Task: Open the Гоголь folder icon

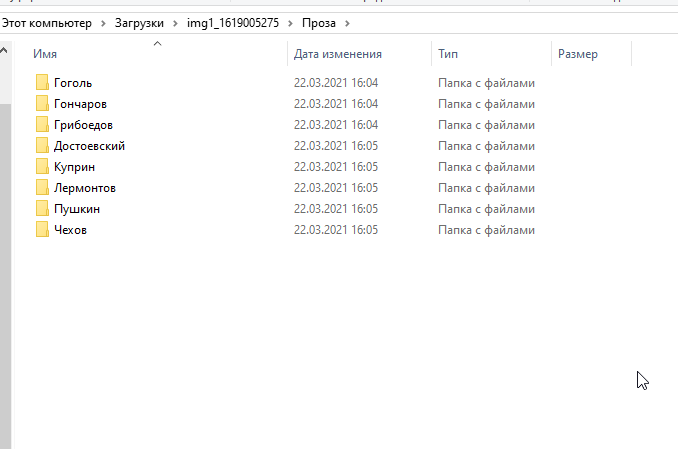Action: 42,82
